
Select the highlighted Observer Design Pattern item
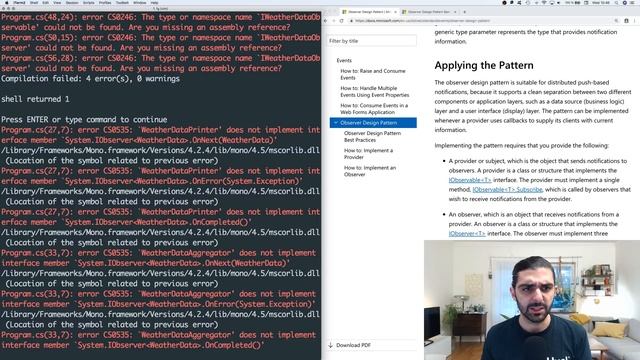pyautogui.click(x=373, y=123)
